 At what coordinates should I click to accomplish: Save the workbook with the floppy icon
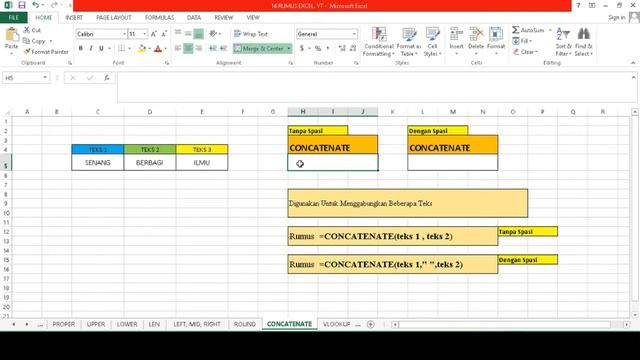coord(22,5)
